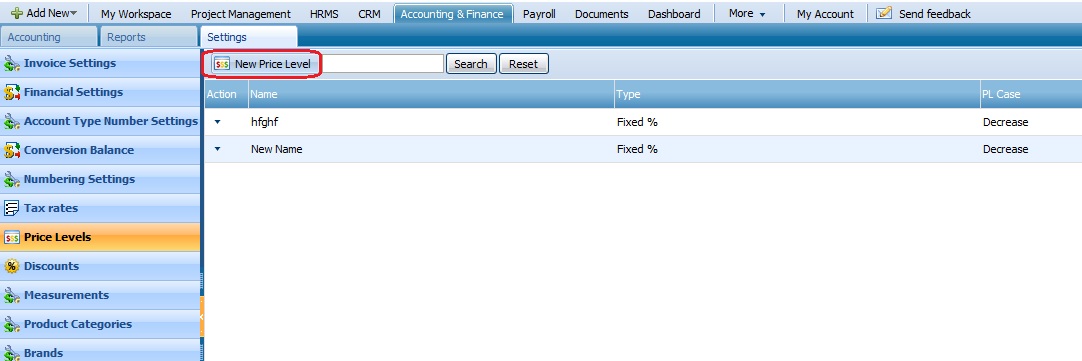Go to My Workspace

(x=136, y=14)
